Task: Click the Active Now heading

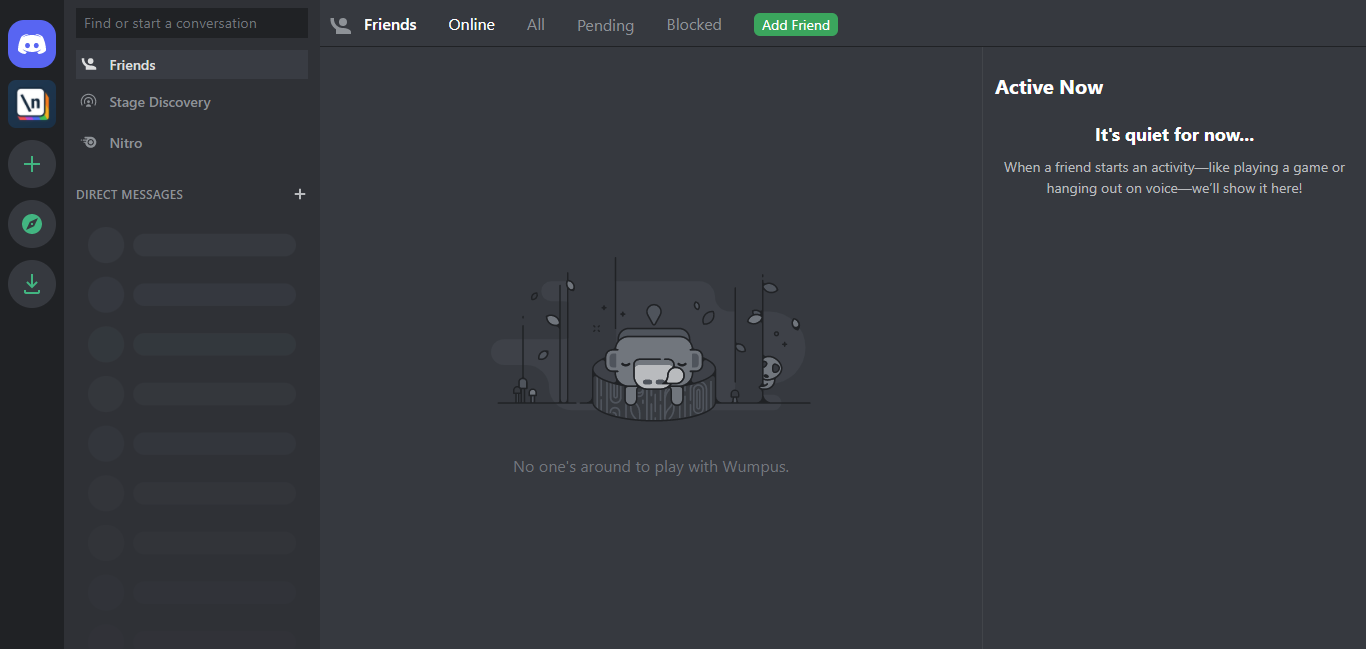Action: (1049, 87)
